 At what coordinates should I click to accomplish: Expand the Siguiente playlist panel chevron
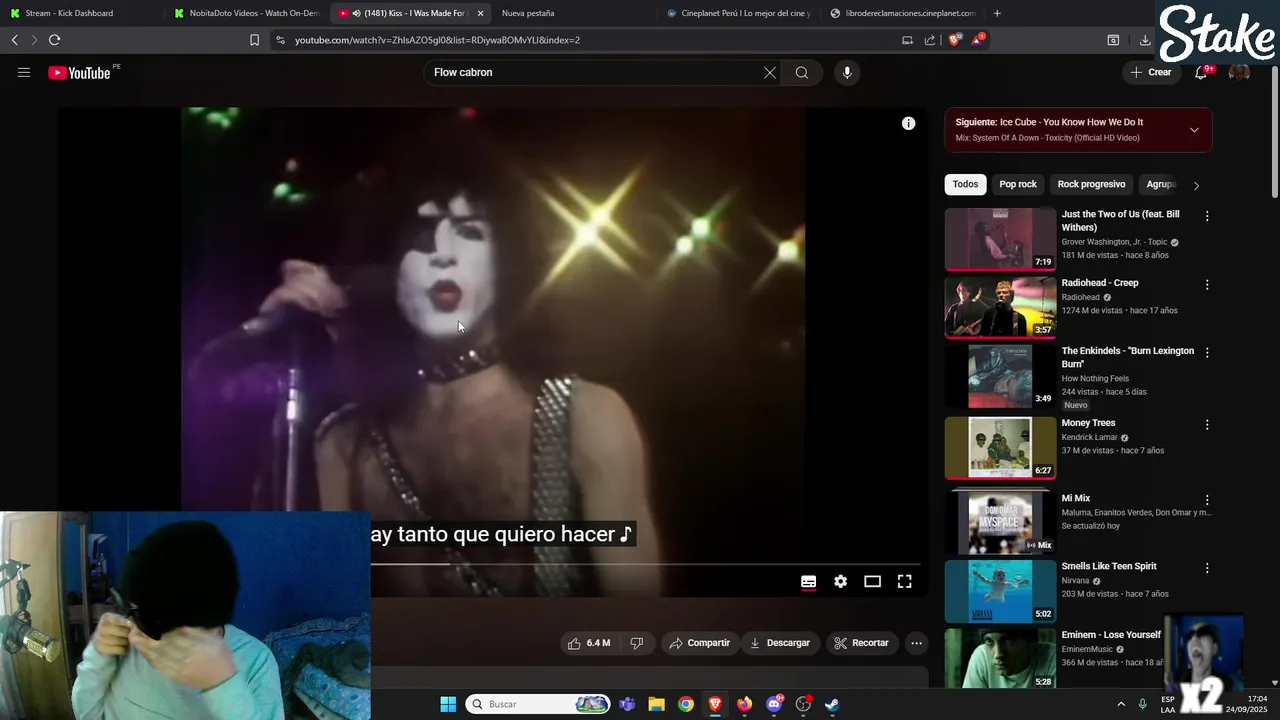coord(1194,130)
